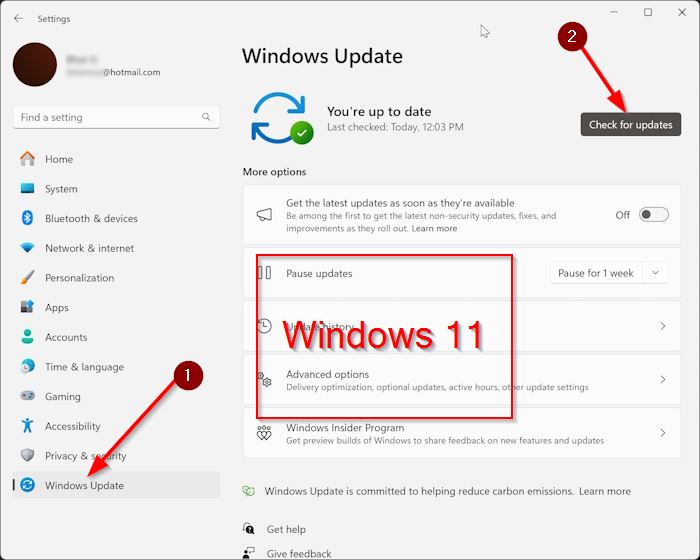Click the Network wifi icon
The width and height of the screenshot is (700, 560).
(27, 247)
